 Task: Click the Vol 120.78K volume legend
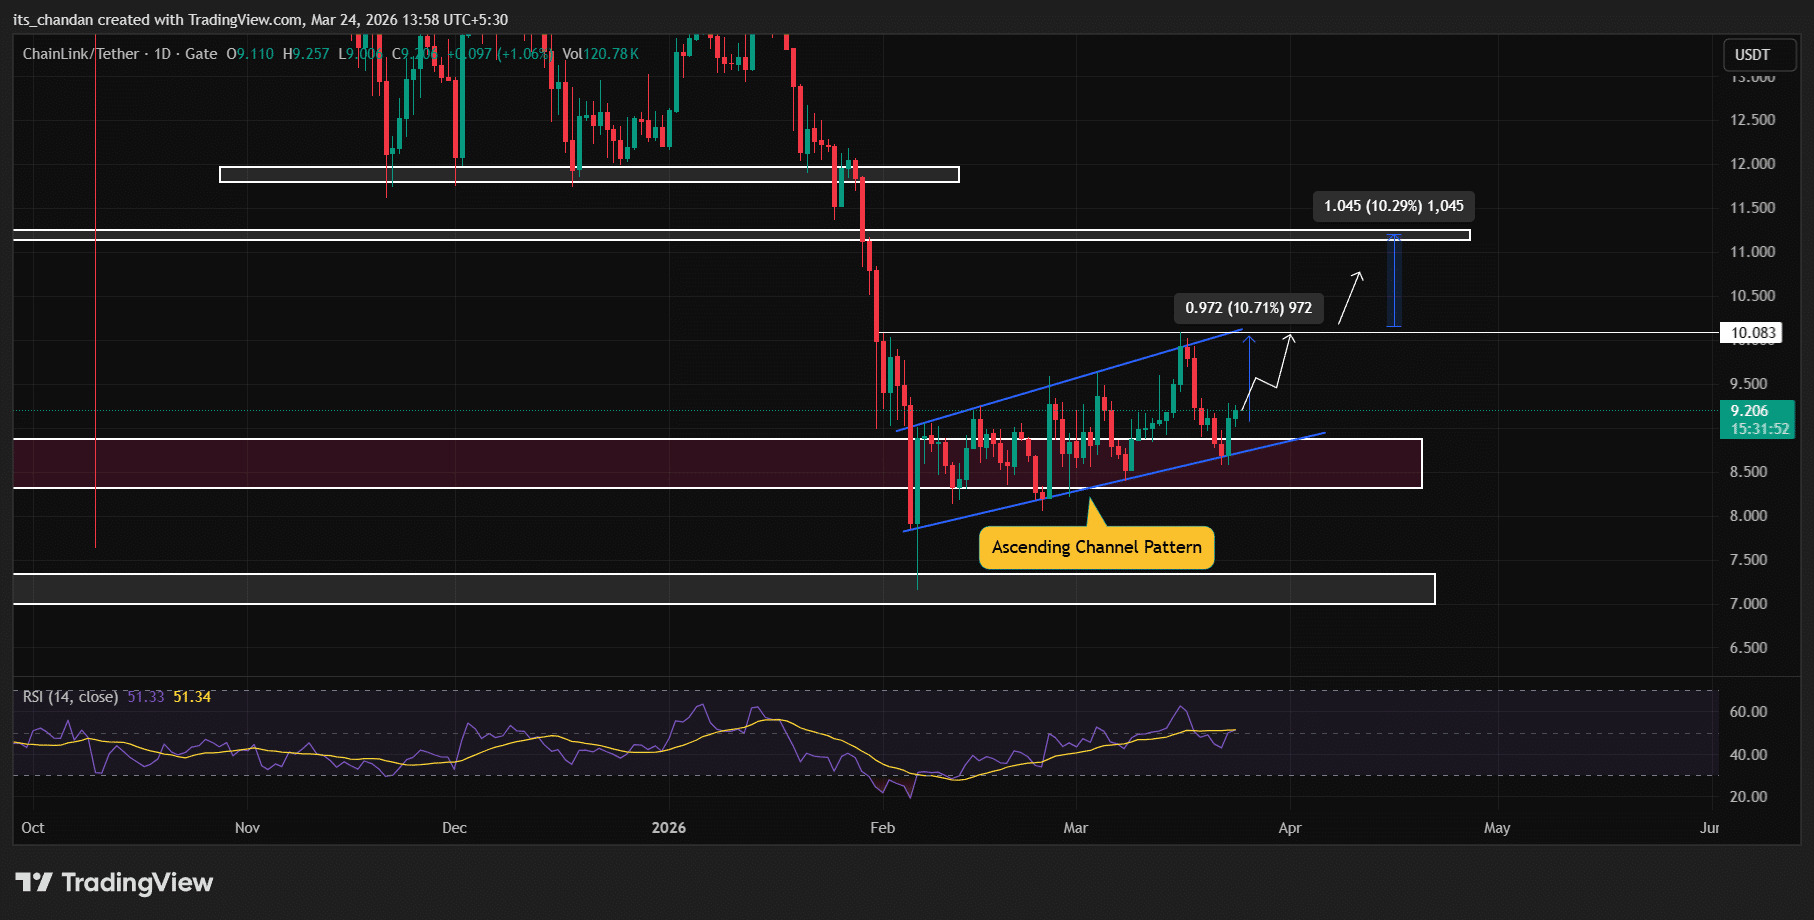click(600, 54)
